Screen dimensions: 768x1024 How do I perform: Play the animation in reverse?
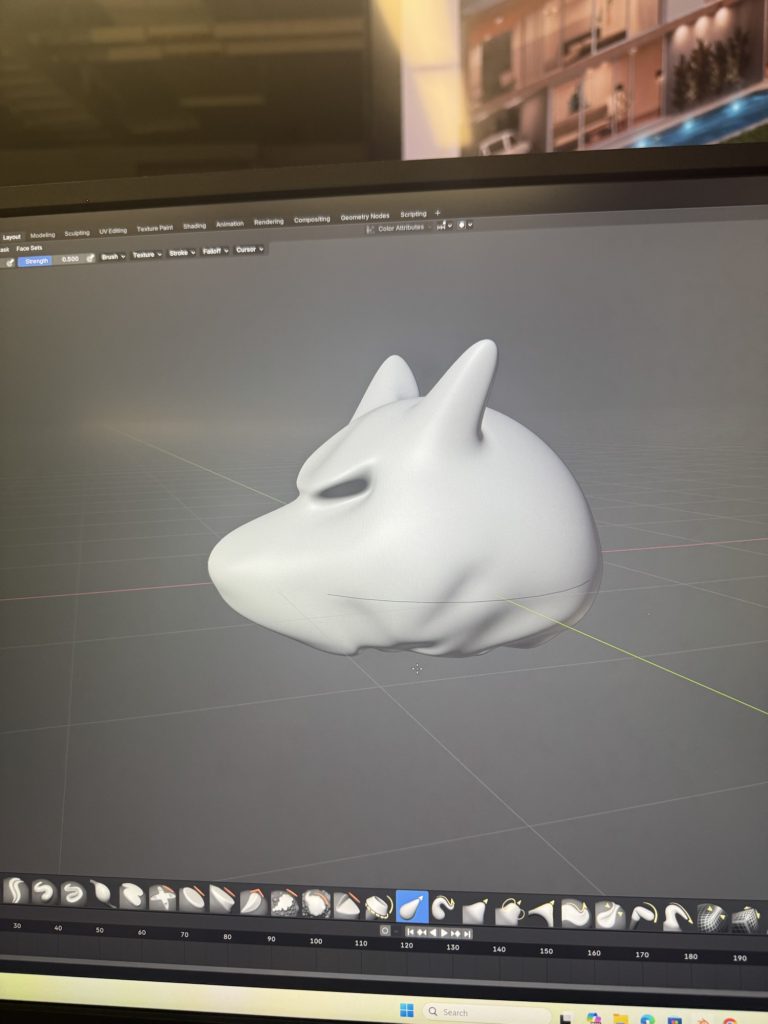[432, 933]
